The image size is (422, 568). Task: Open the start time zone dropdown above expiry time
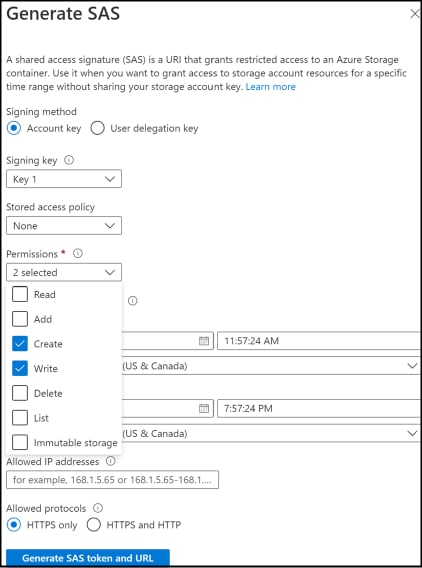[271, 366]
